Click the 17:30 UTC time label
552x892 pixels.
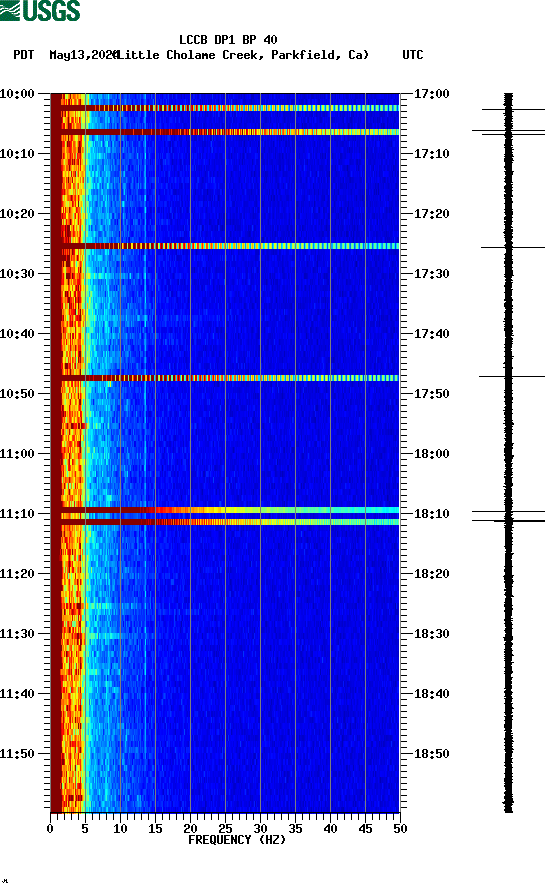click(x=431, y=274)
